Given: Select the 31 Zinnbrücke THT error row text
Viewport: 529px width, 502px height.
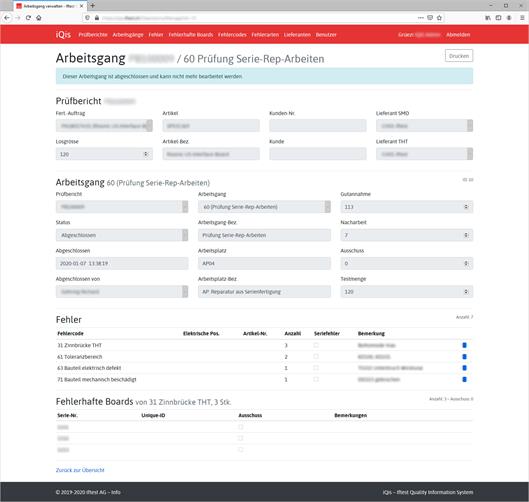Looking at the screenshot, I should (x=79, y=345).
